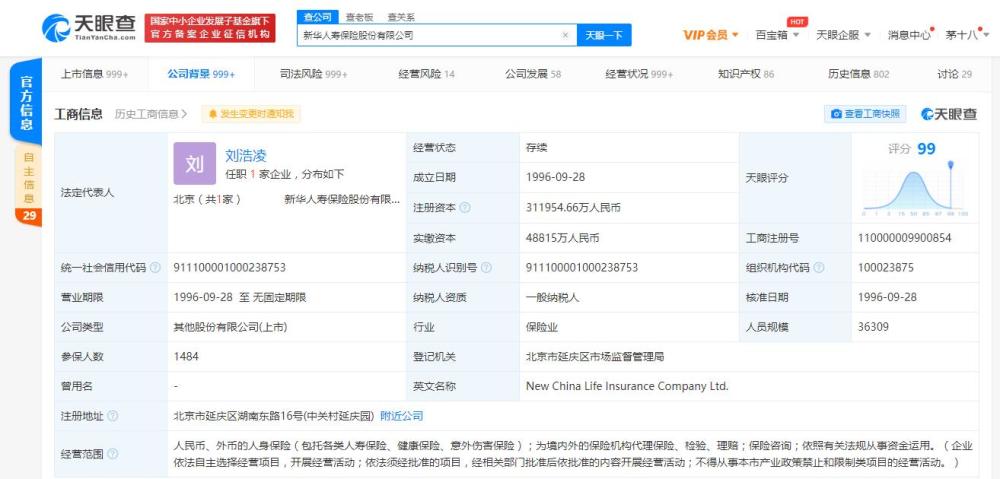Click the 查看工商快照 button
Viewport: 1000px width, 479px height.
[x=865, y=114]
